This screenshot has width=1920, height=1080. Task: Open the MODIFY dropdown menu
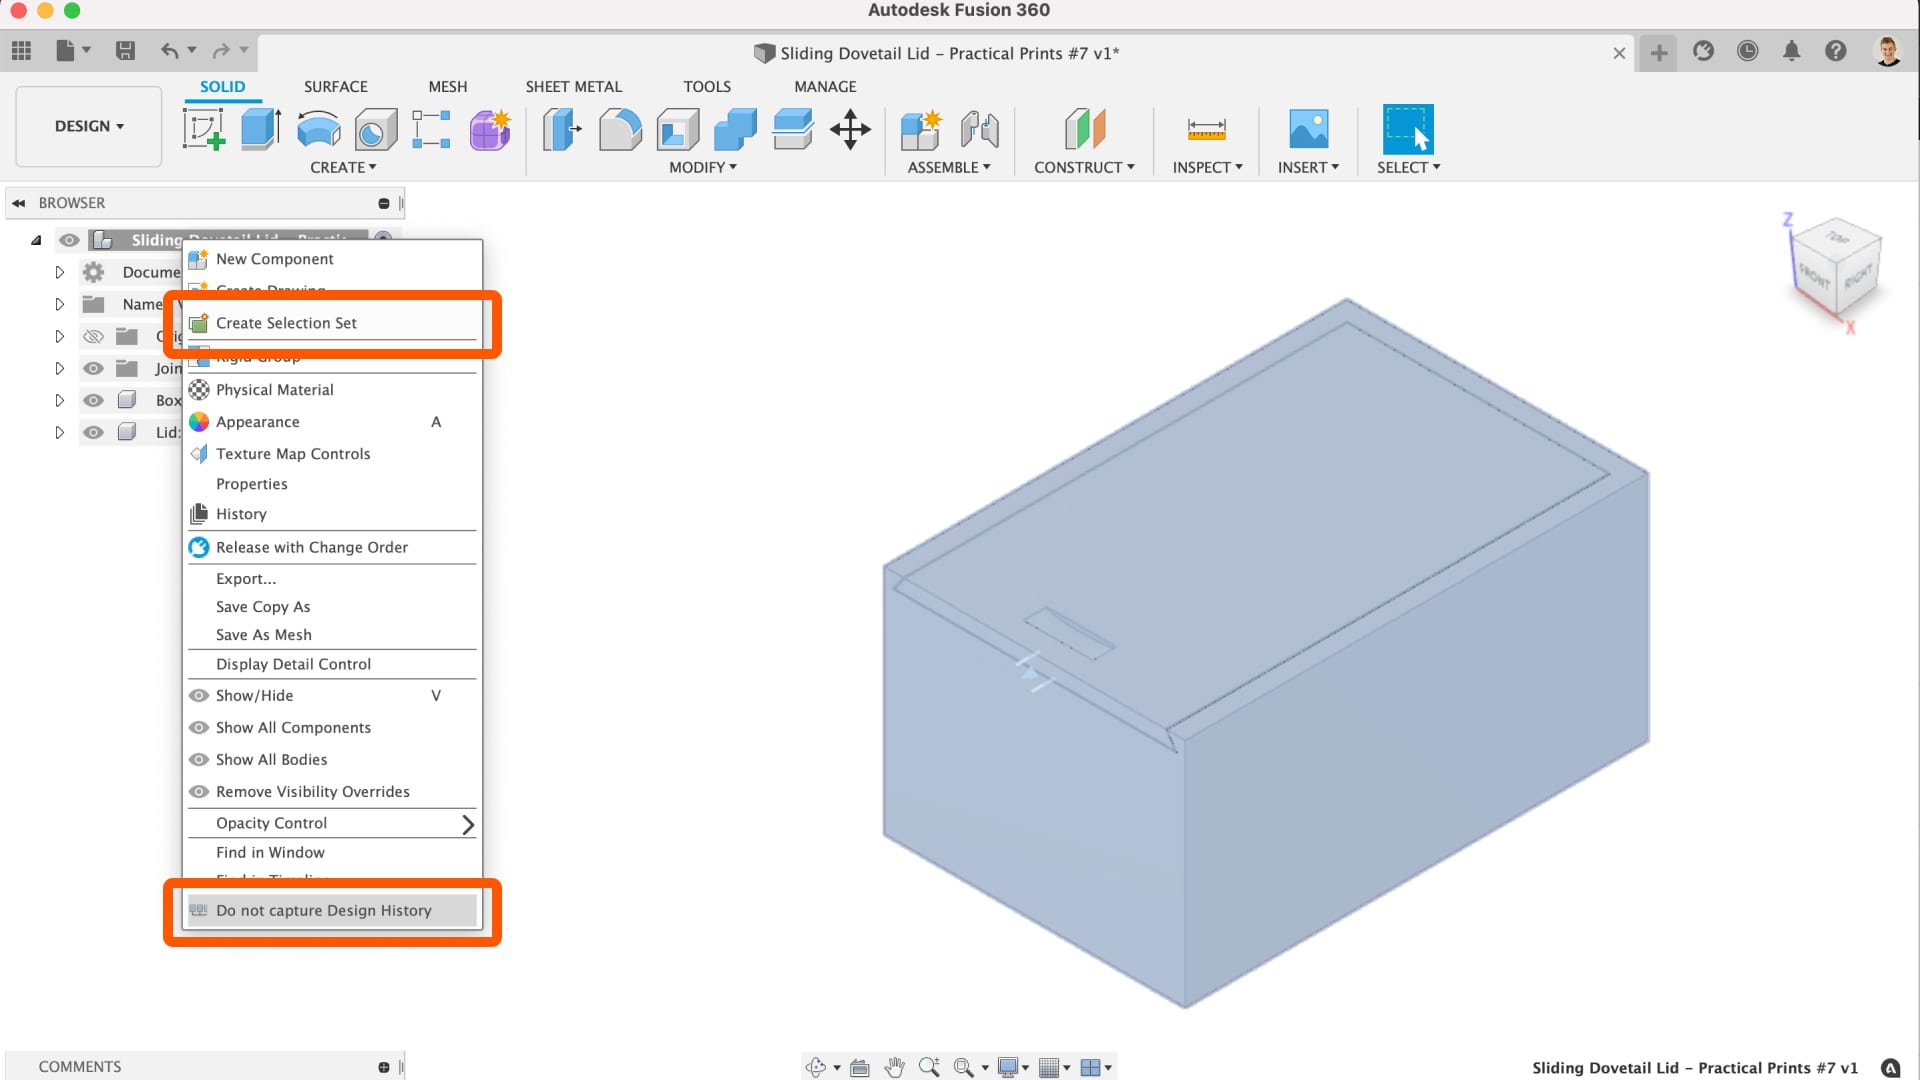coord(703,167)
